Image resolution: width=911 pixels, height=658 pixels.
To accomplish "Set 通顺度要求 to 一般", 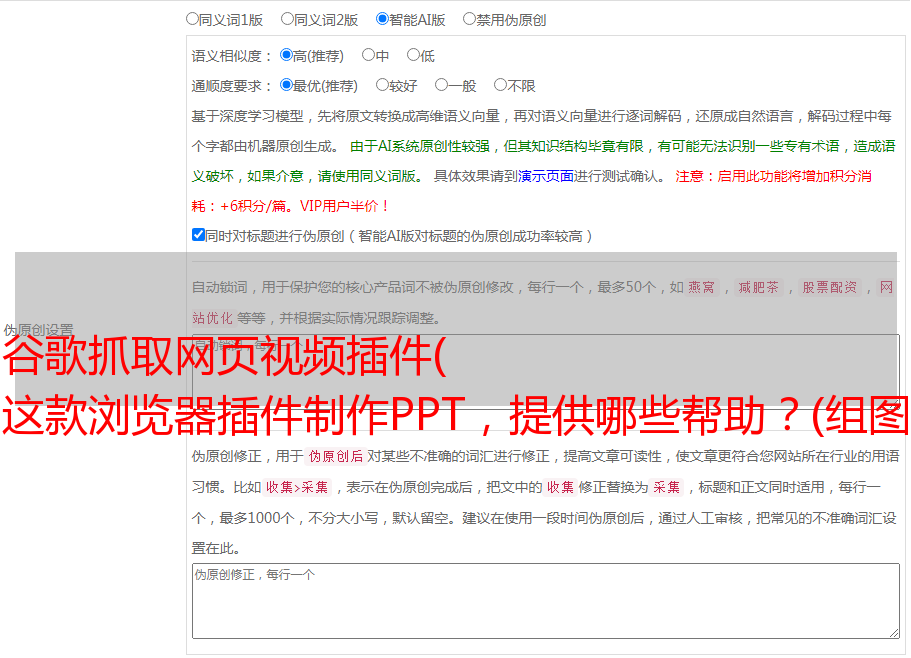I will 442,85.
